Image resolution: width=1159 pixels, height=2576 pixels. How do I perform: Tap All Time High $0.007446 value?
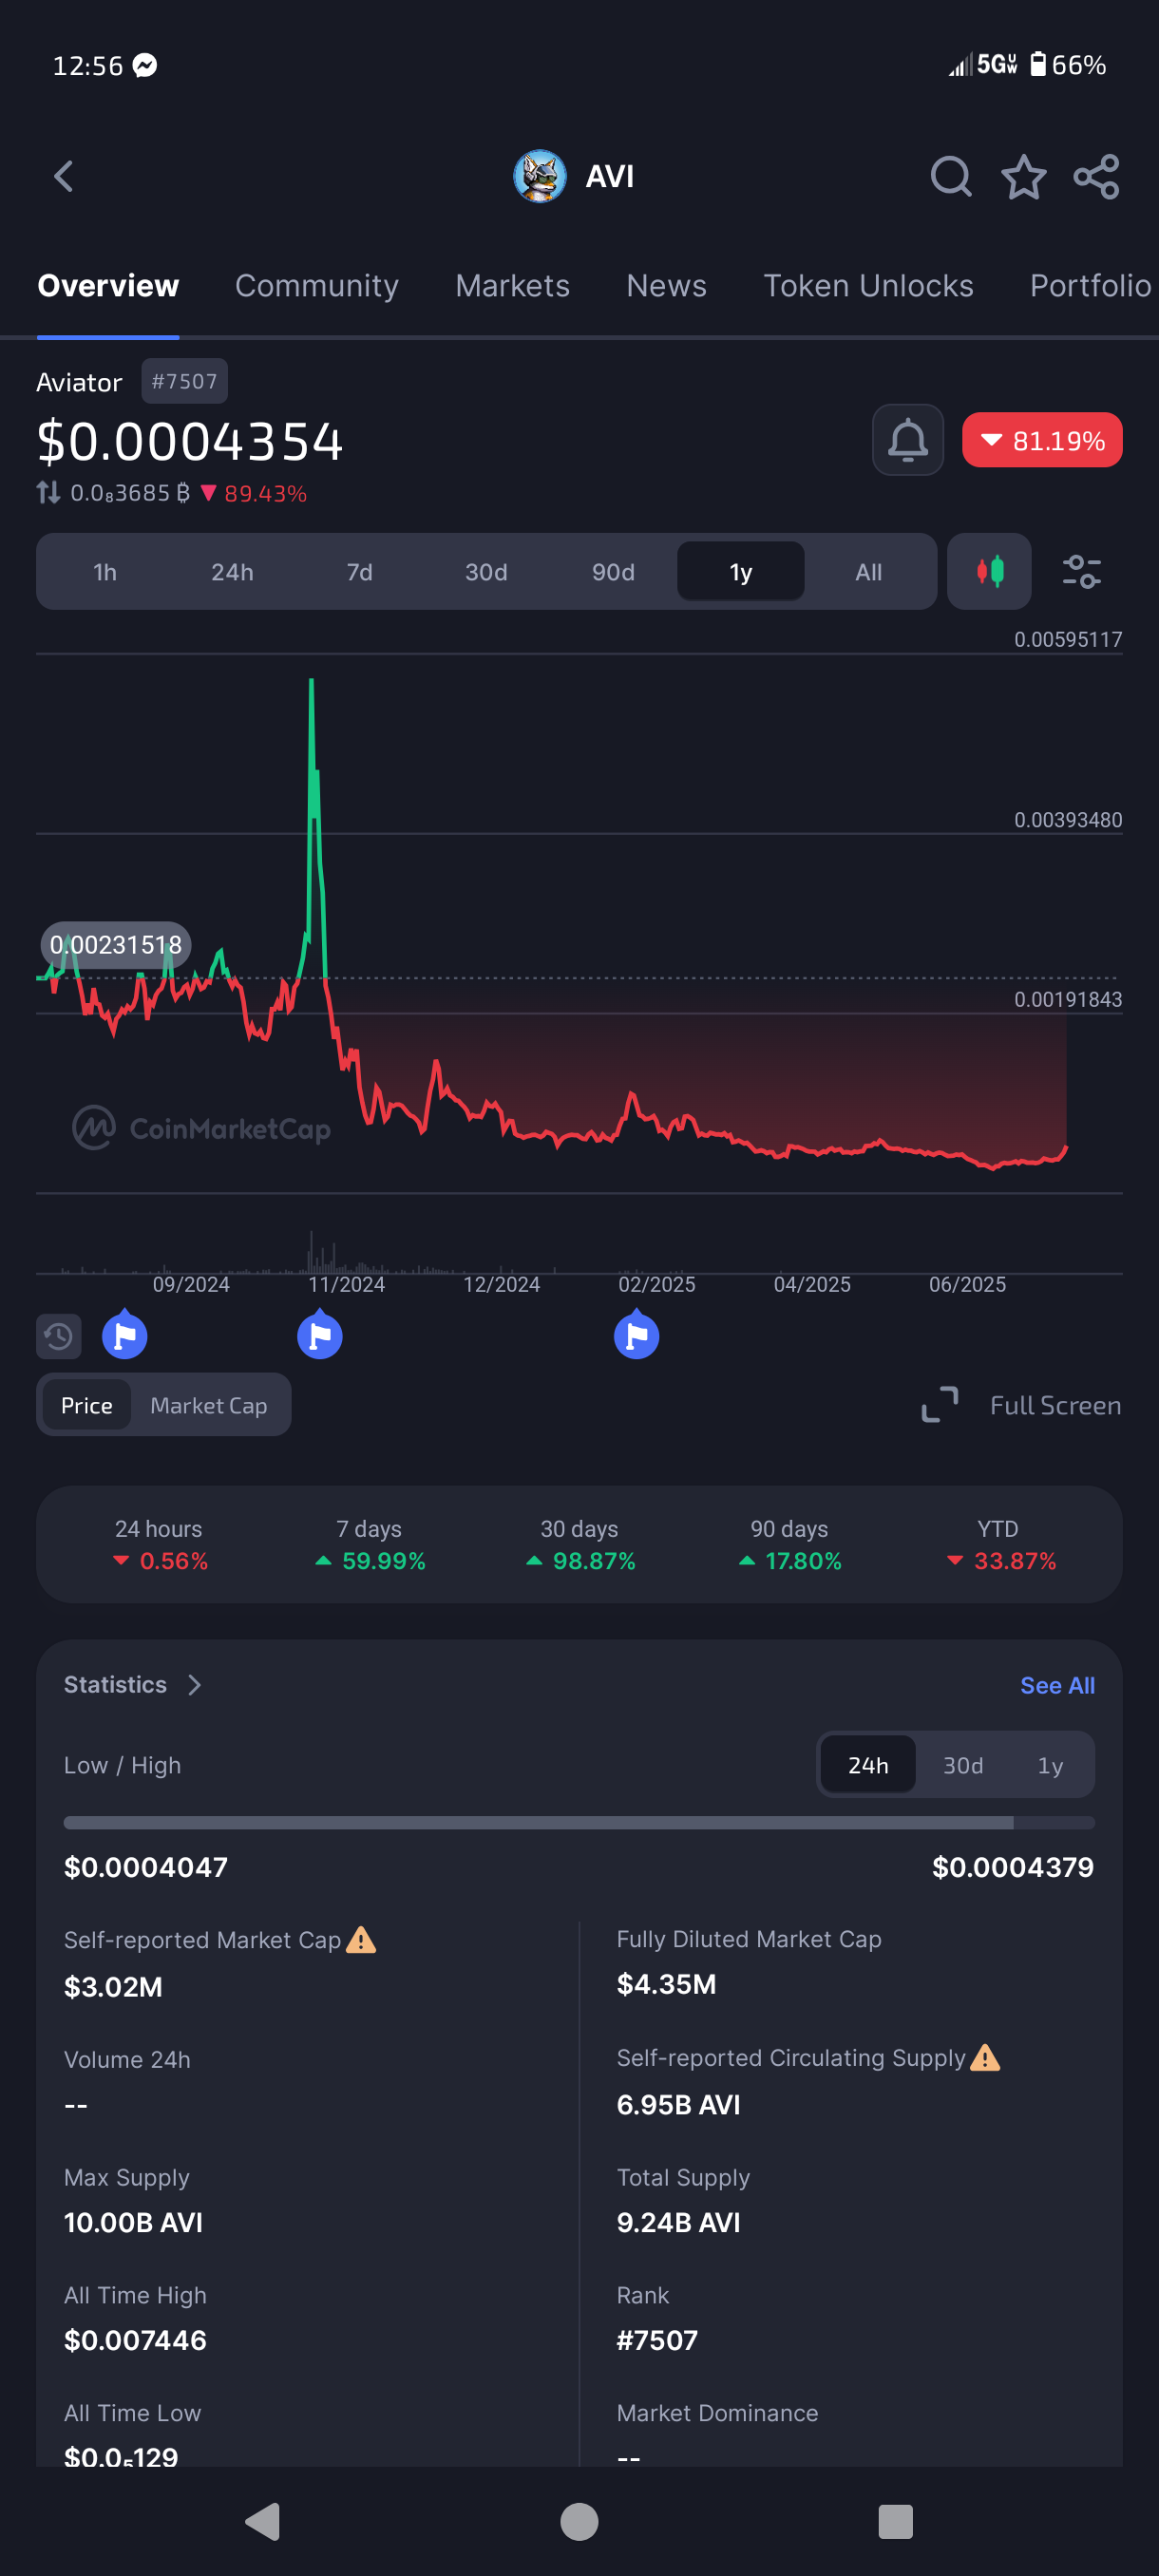(x=135, y=2340)
